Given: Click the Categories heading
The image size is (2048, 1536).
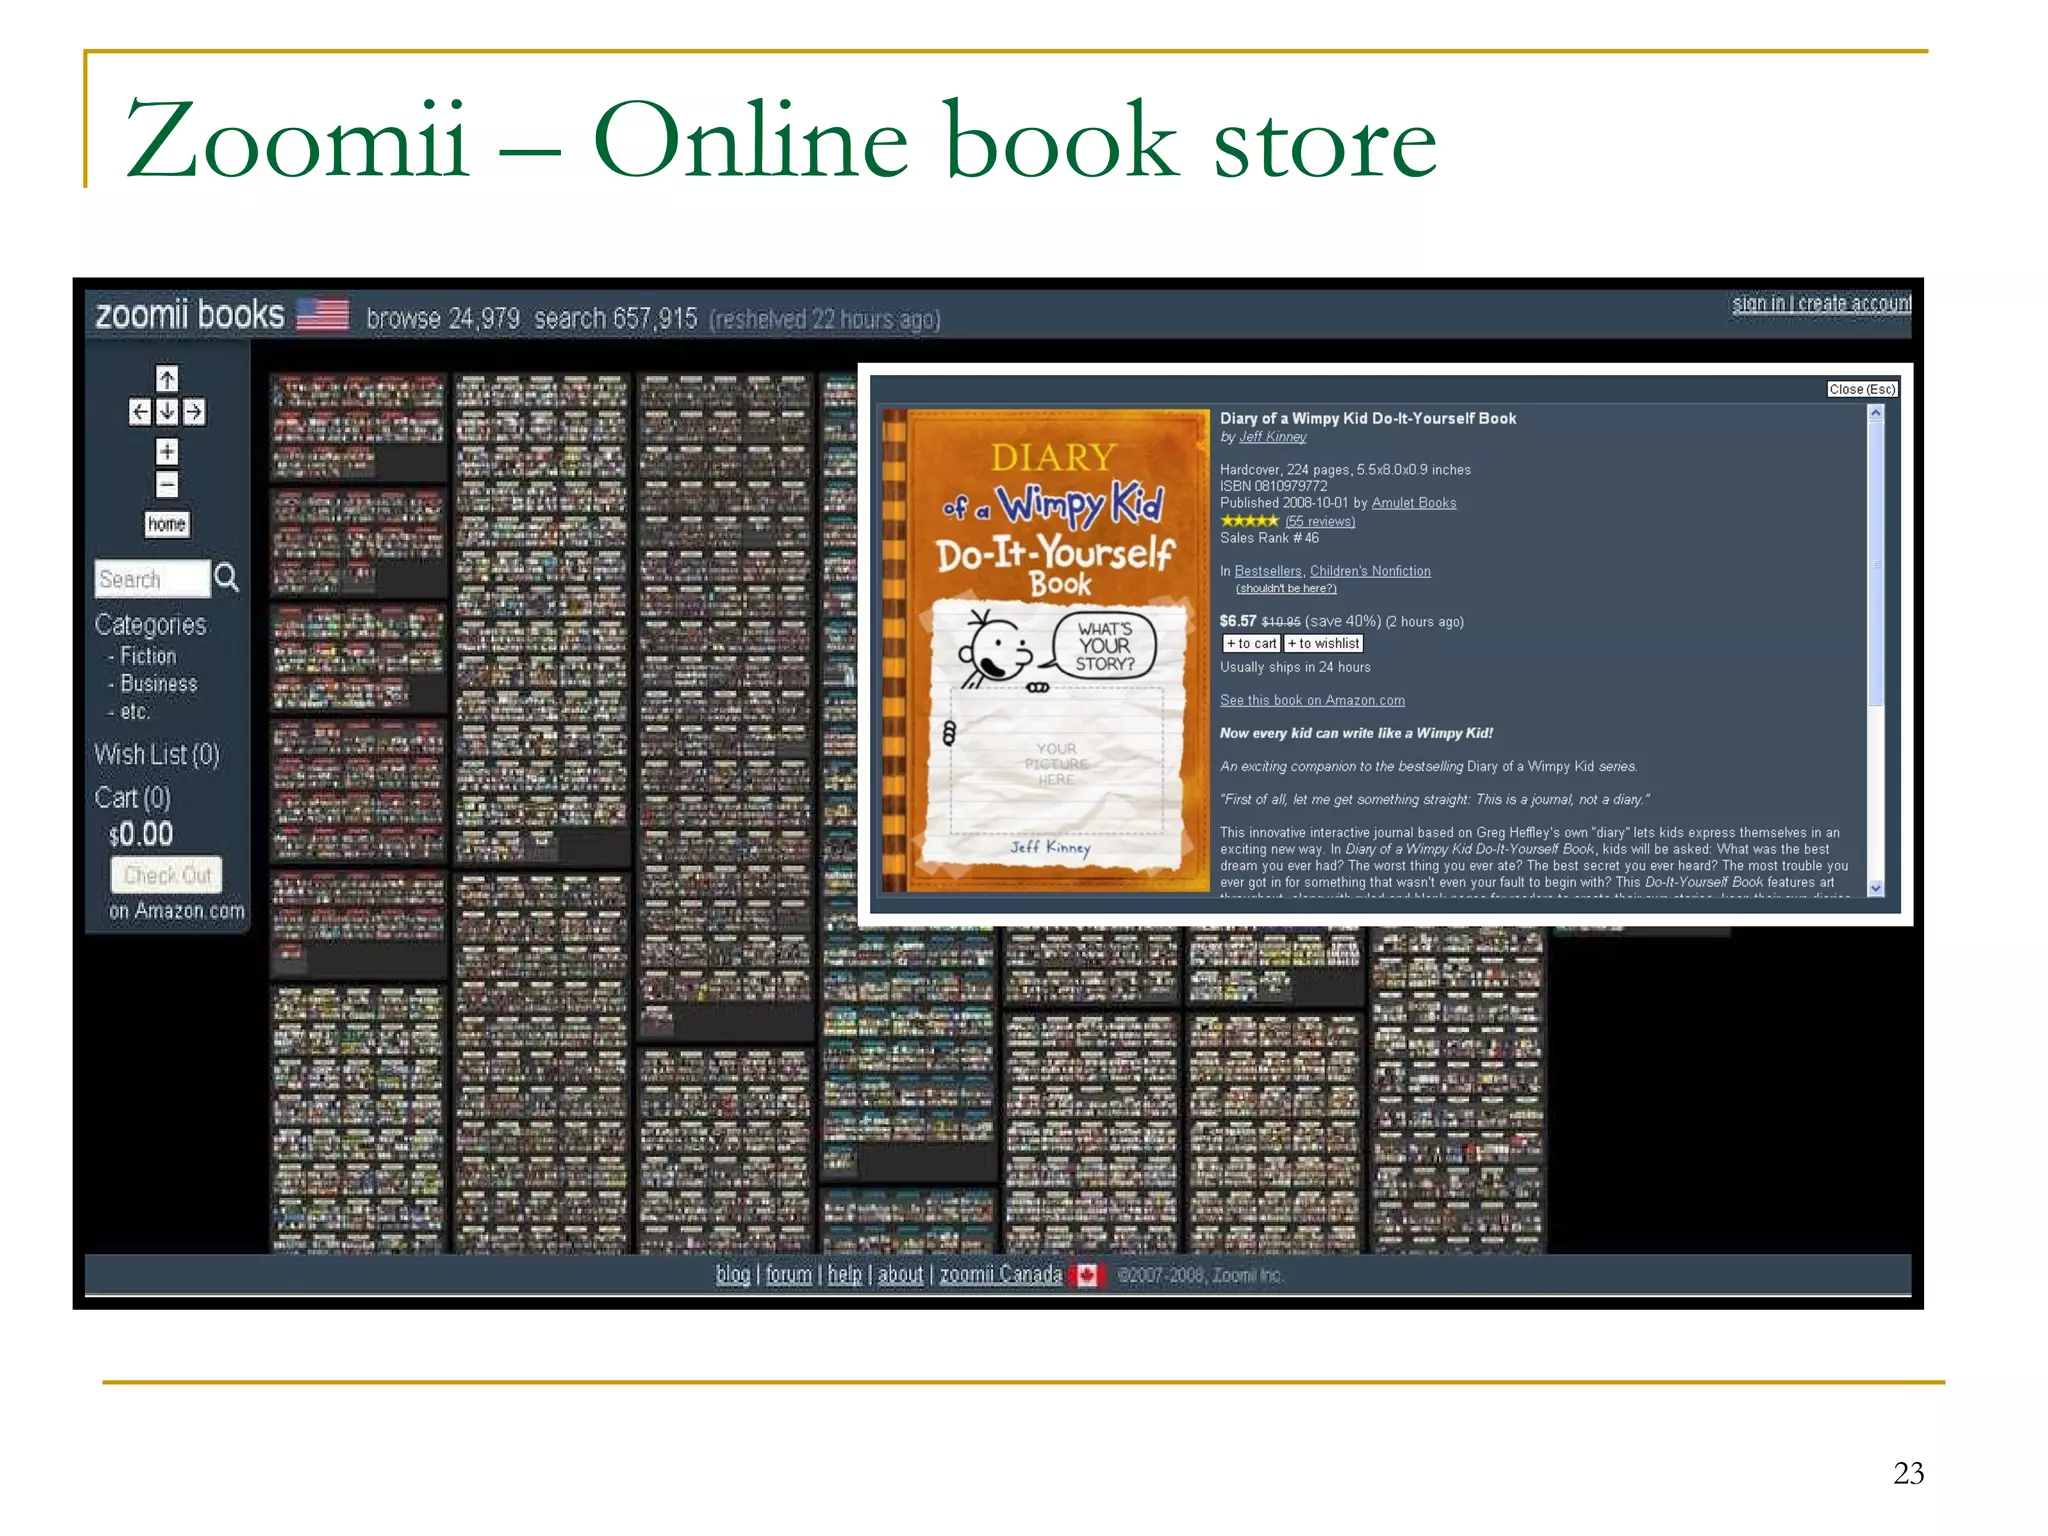Looking at the screenshot, I should (150, 625).
